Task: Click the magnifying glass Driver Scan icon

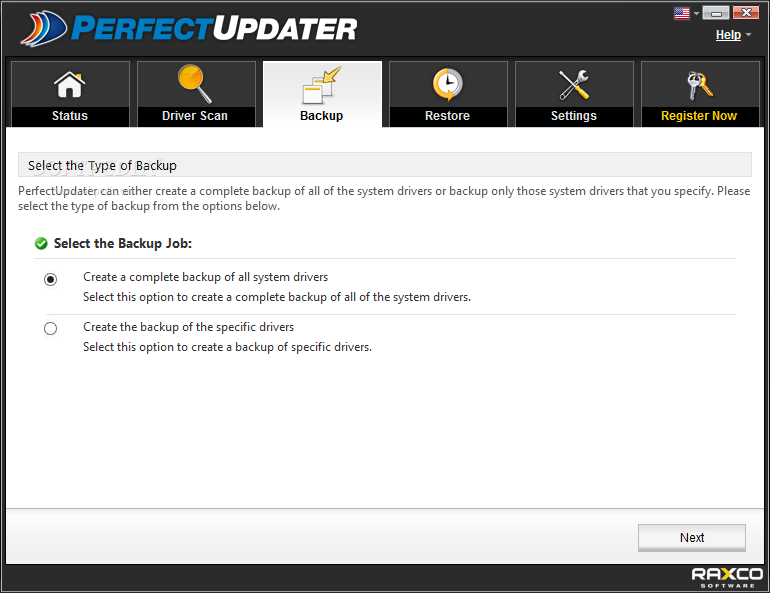Action: point(195,84)
